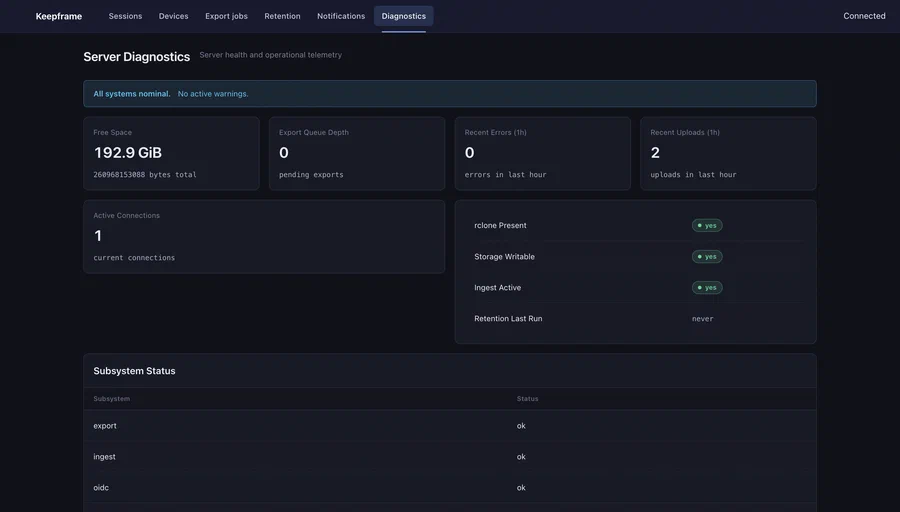Open the Sessions tab
Image resolution: width=900 pixels, height=512 pixels.
125,16
